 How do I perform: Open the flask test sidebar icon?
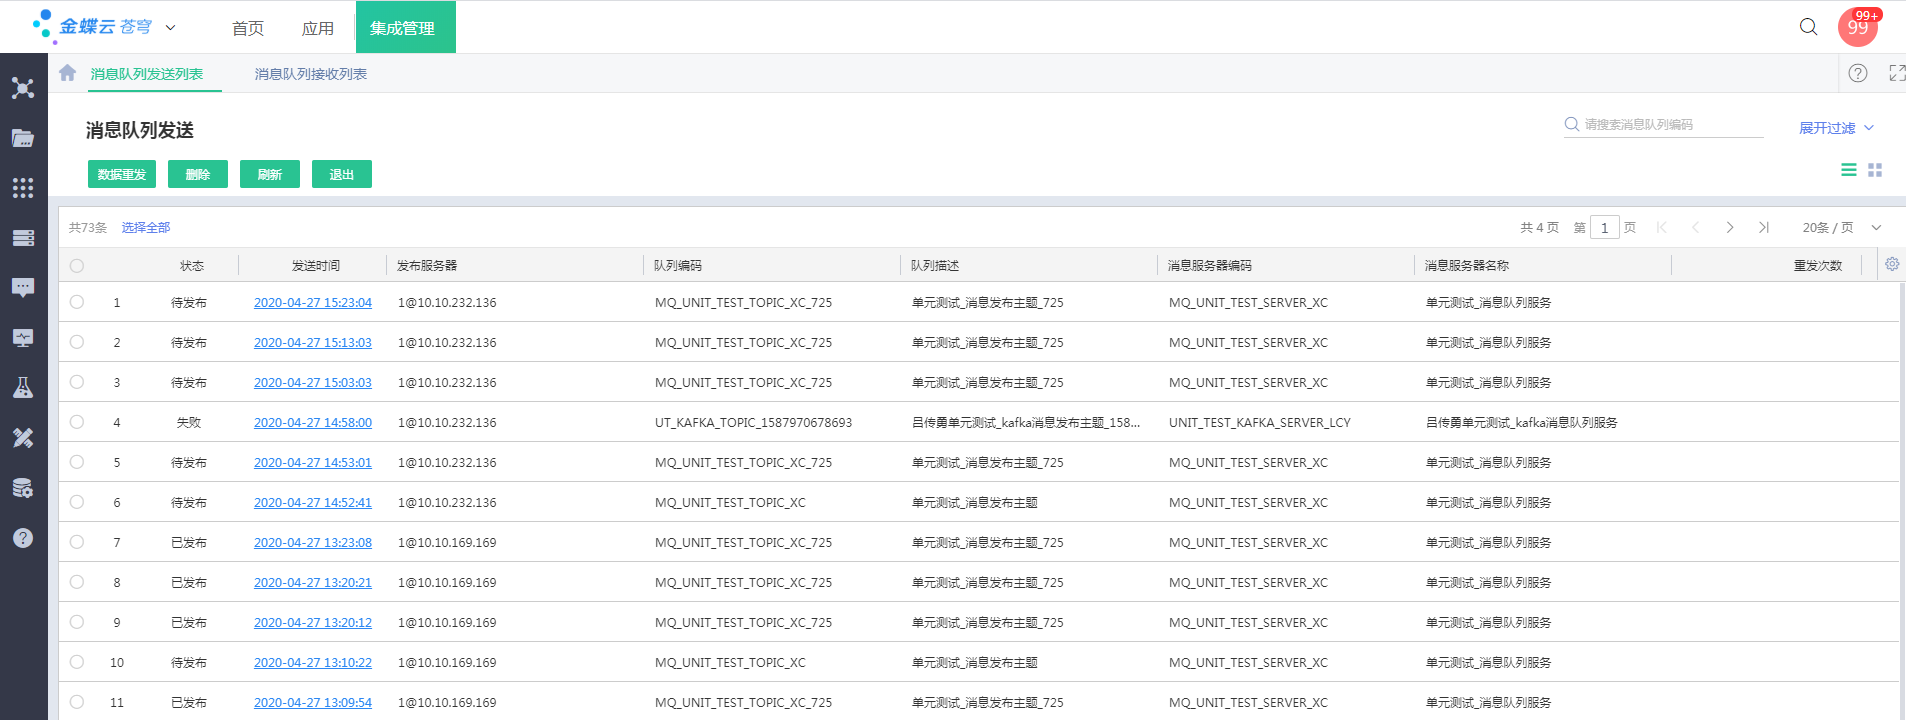[x=23, y=388]
